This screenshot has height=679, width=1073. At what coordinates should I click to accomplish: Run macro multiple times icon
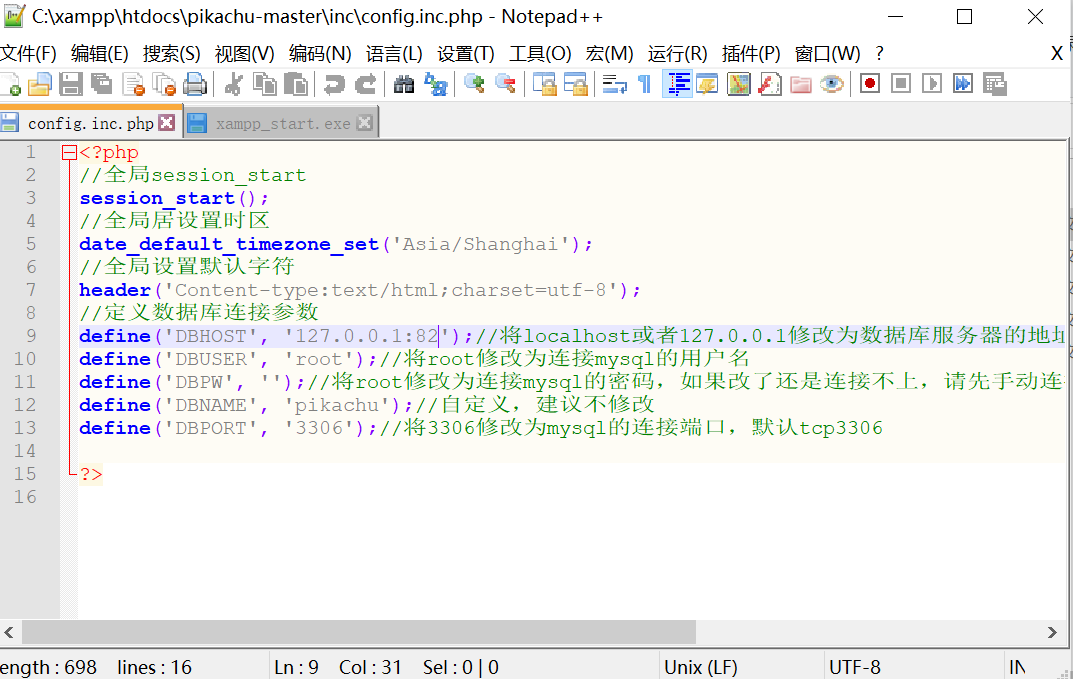point(963,84)
